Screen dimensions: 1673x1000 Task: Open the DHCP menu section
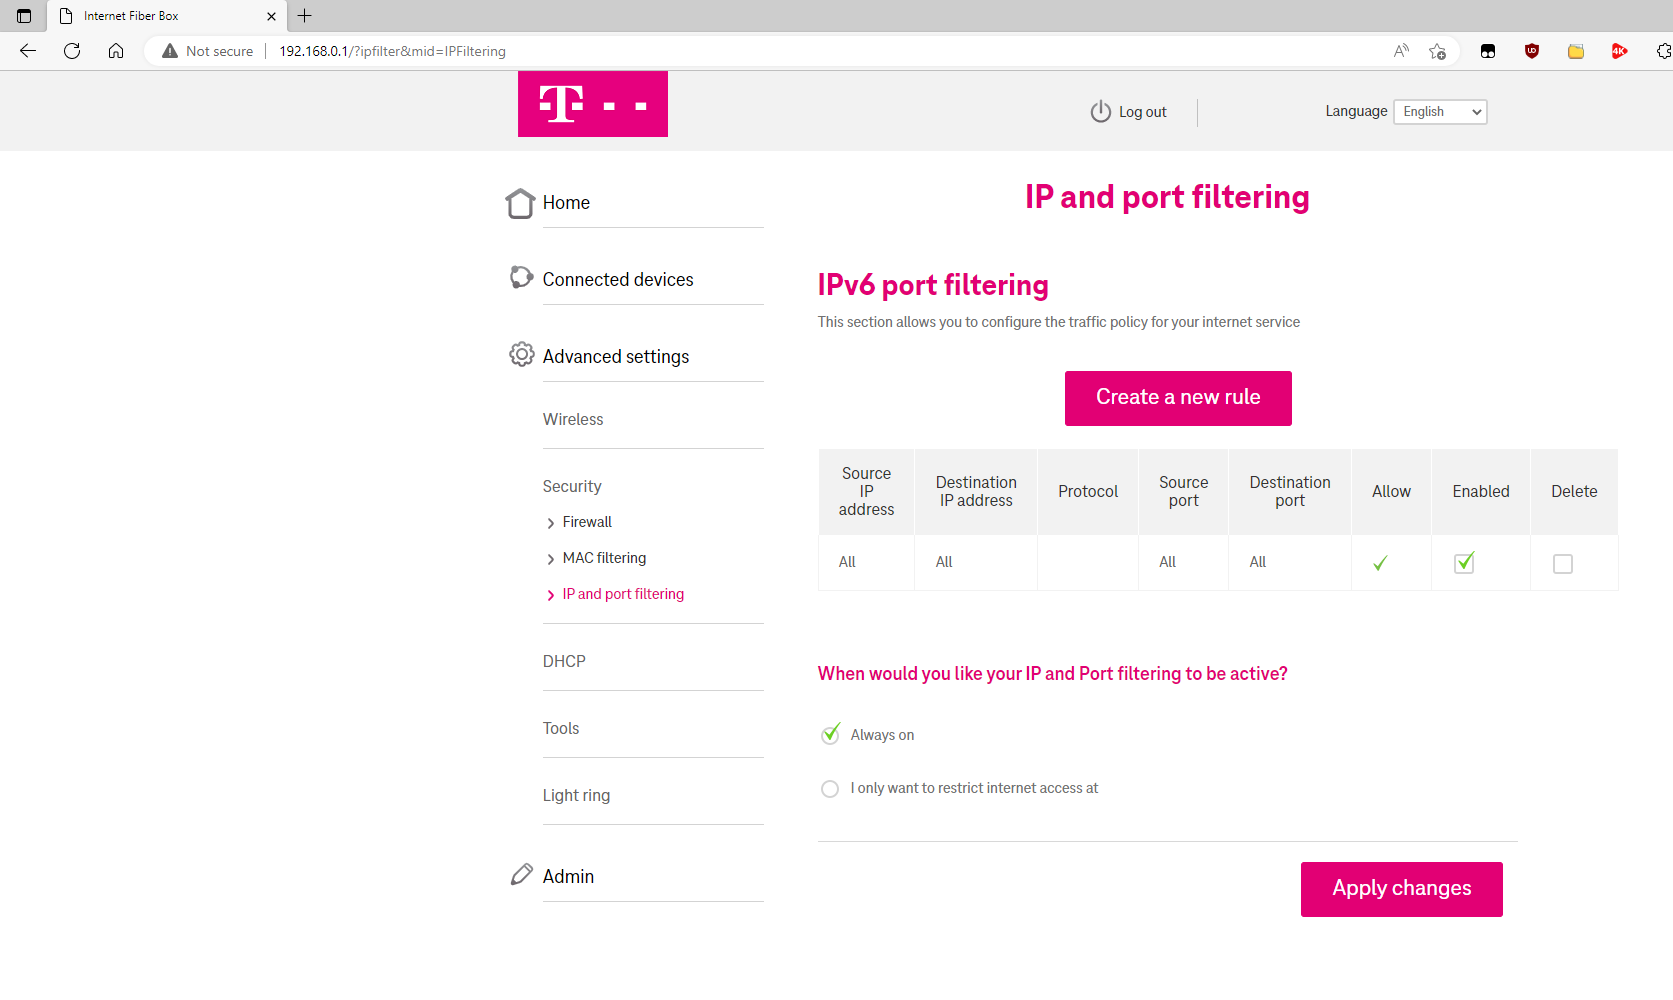click(564, 661)
